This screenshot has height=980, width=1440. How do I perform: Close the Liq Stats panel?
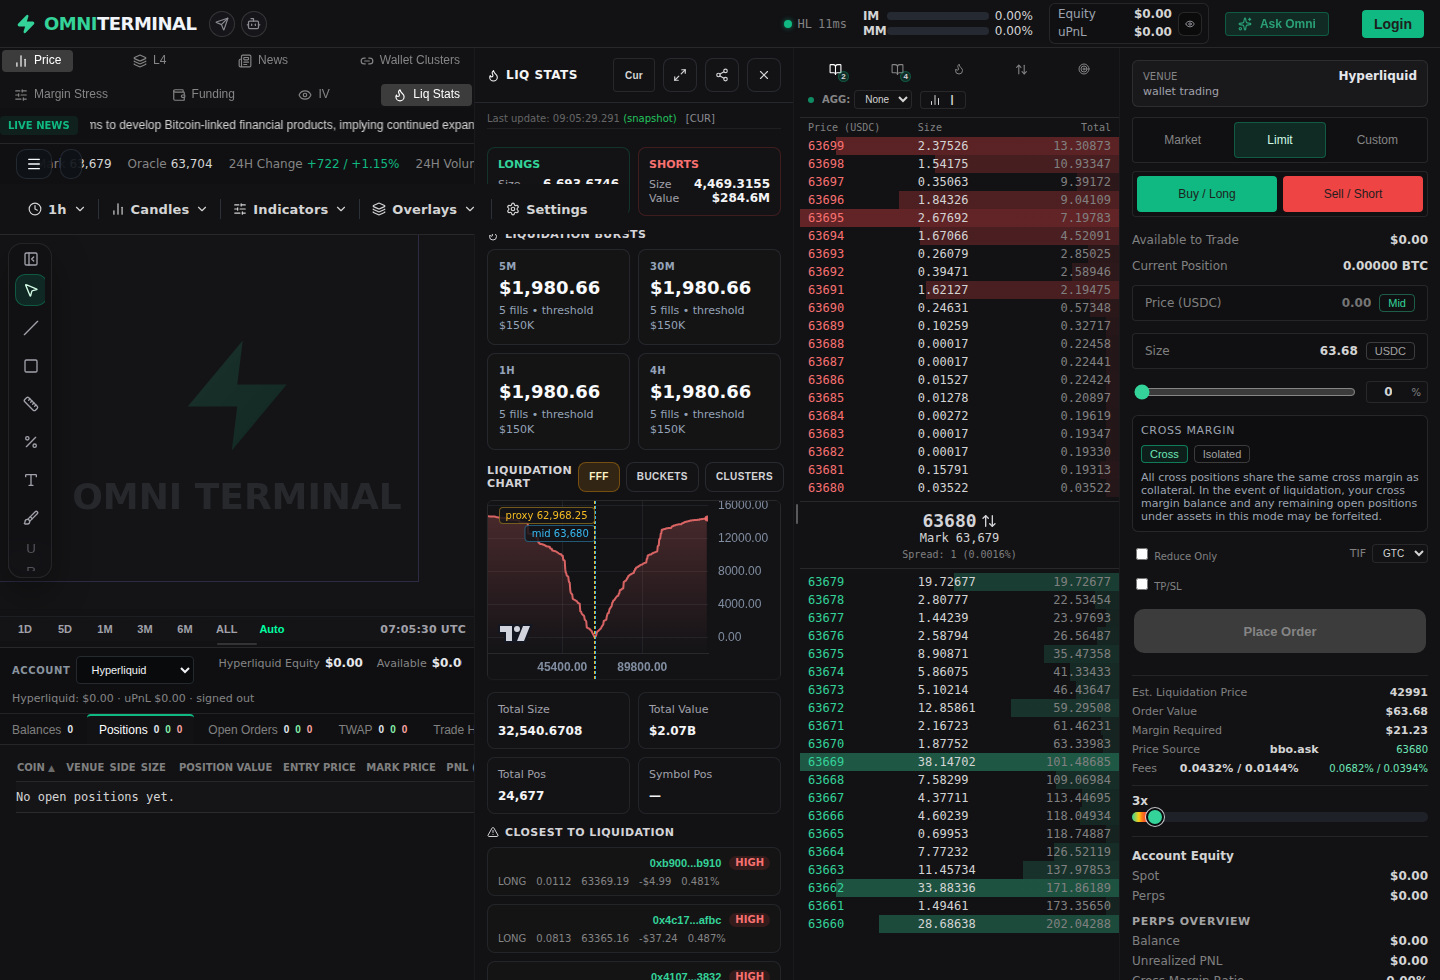pos(764,75)
